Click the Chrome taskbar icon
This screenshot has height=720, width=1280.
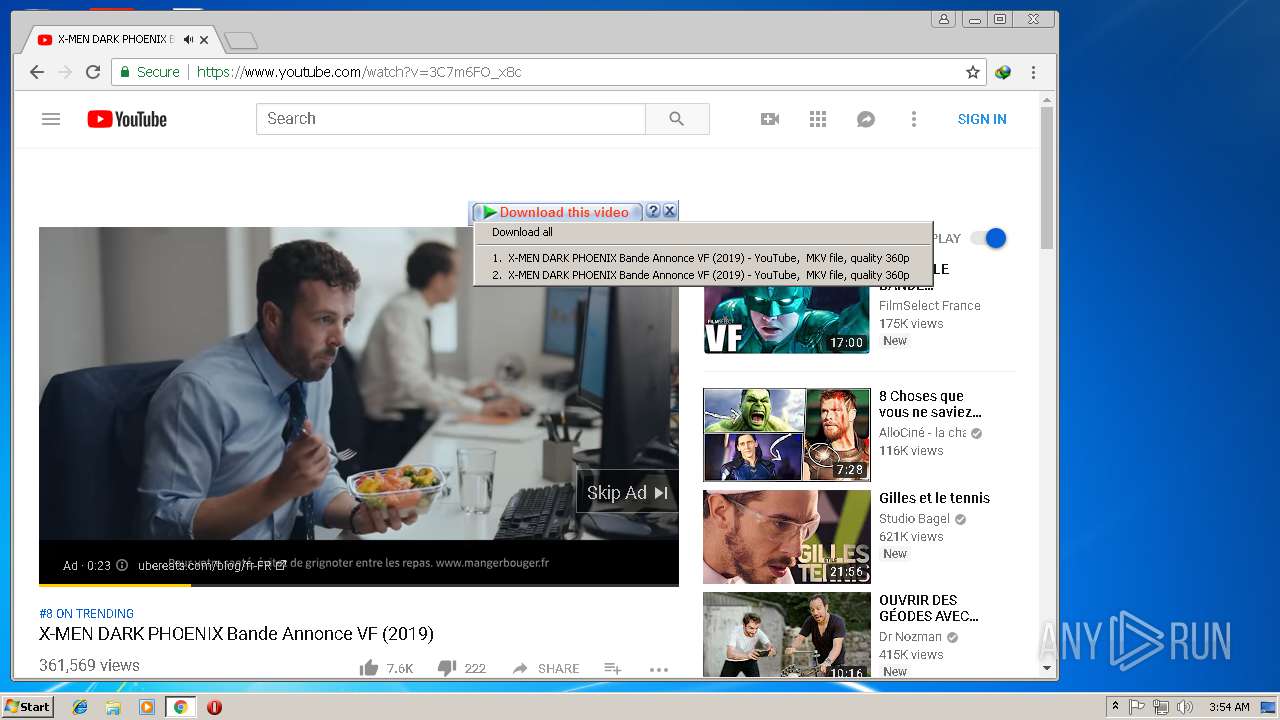click(180, 707)
